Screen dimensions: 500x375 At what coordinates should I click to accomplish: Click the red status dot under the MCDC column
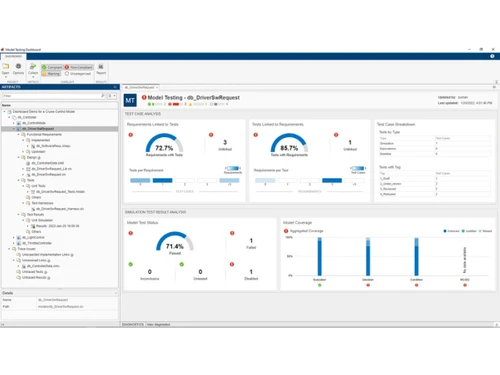click(465, 285)
